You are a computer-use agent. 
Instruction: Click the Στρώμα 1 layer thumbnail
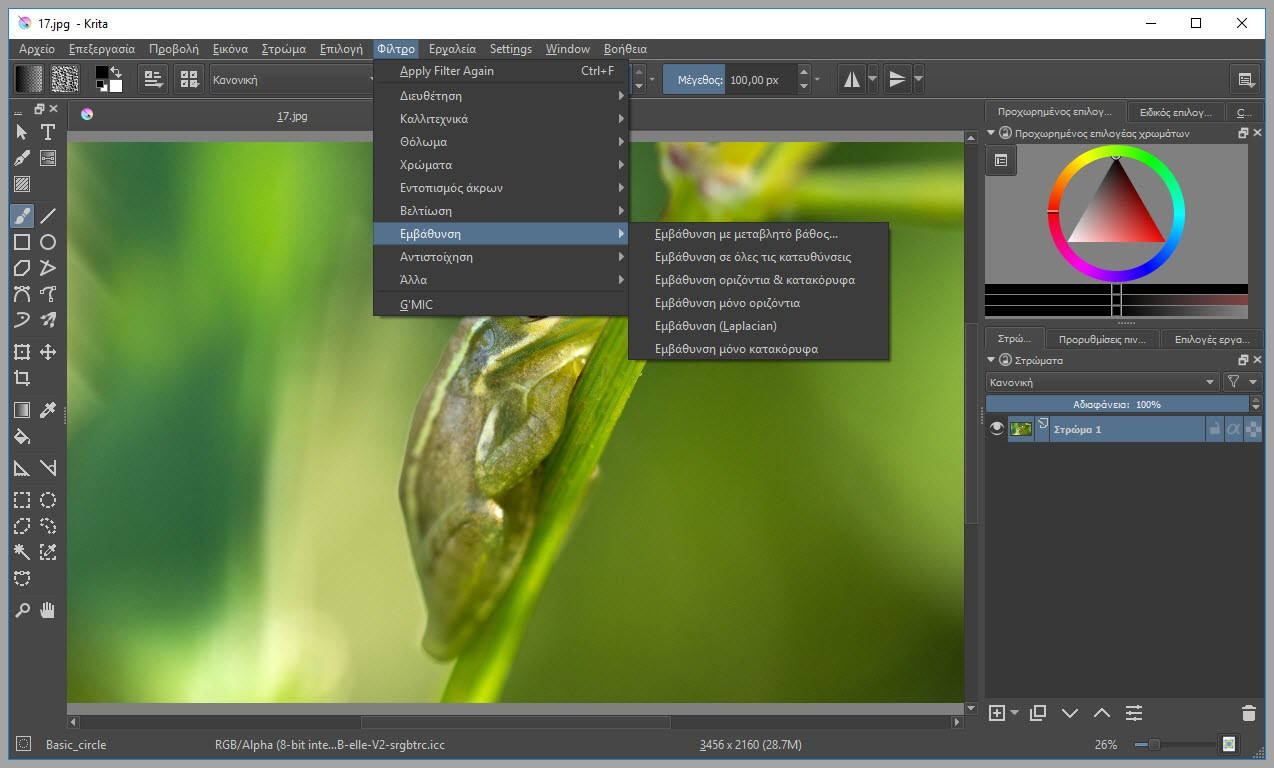pos(1020,428)
